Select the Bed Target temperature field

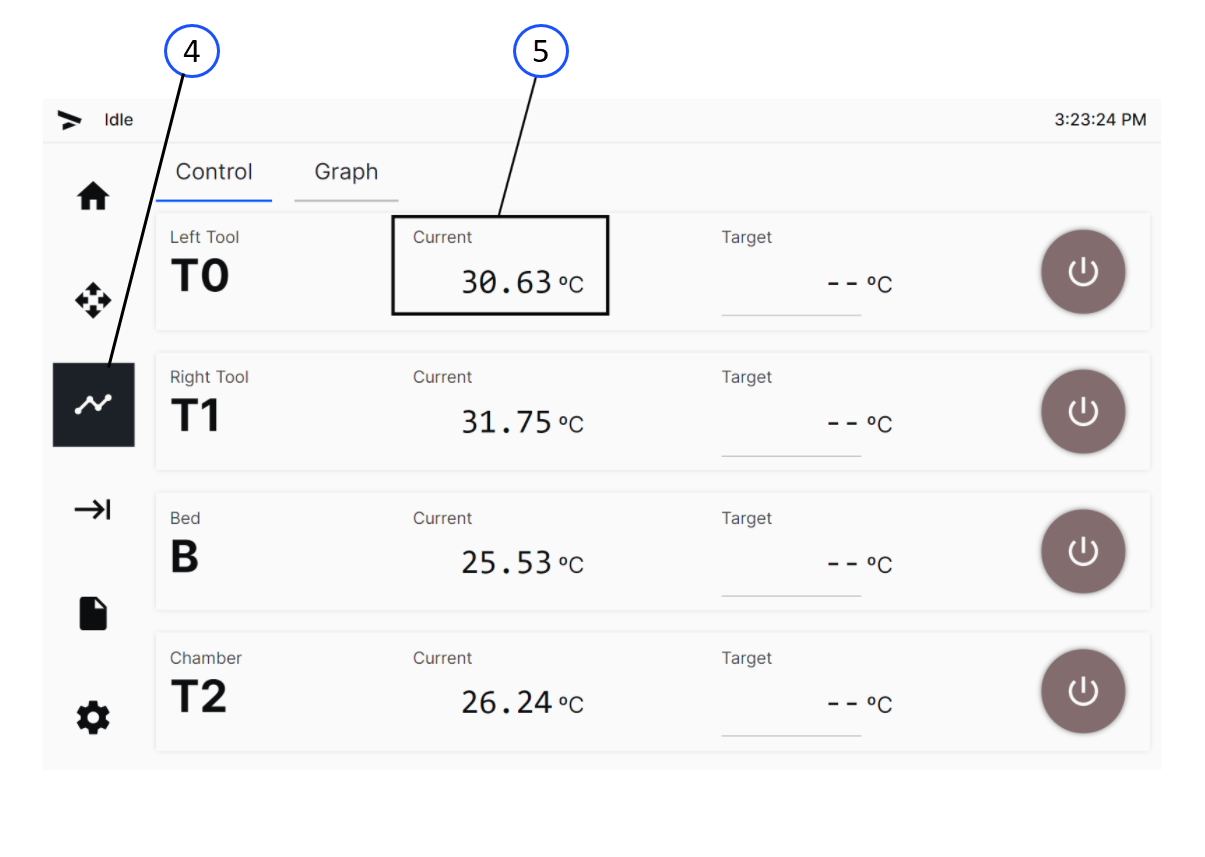click(792, 565)
